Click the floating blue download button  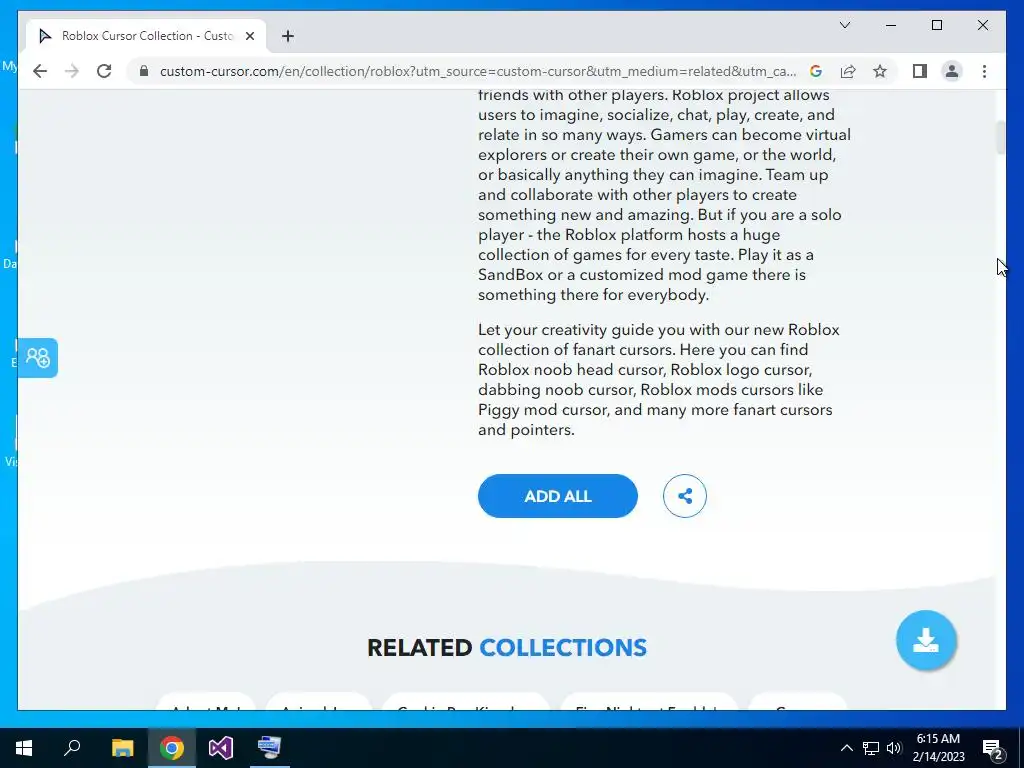tap(926, 640)
